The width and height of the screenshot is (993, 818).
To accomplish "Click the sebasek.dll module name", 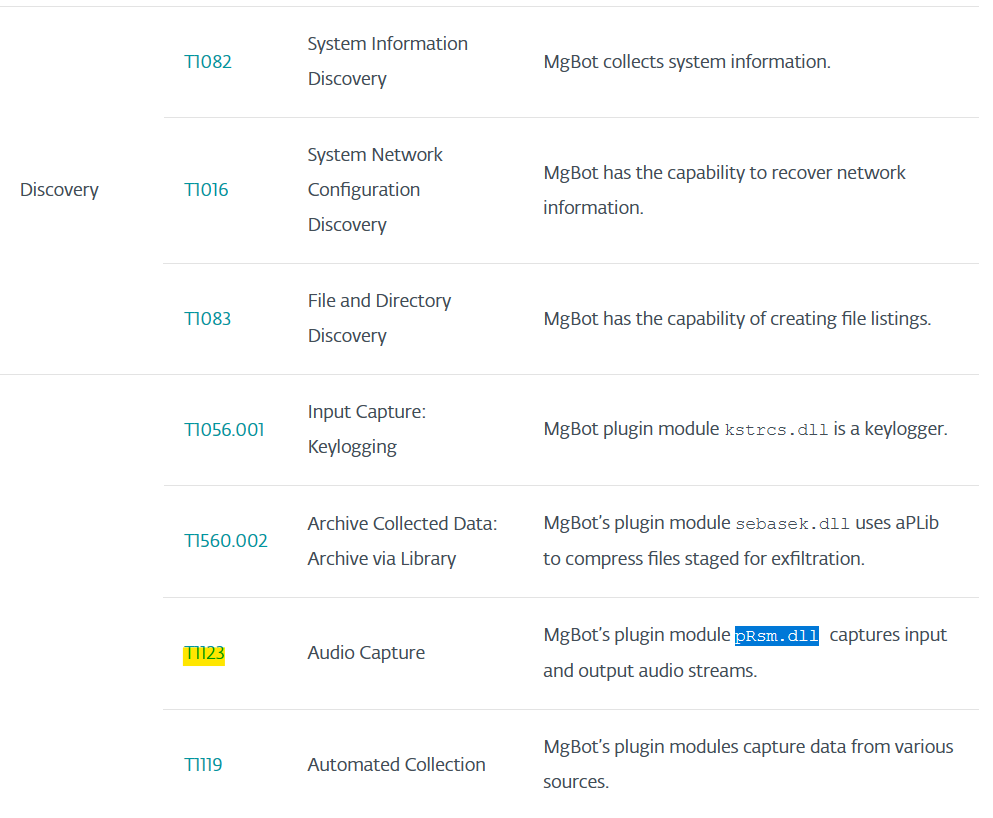I will tap(792, 524).
